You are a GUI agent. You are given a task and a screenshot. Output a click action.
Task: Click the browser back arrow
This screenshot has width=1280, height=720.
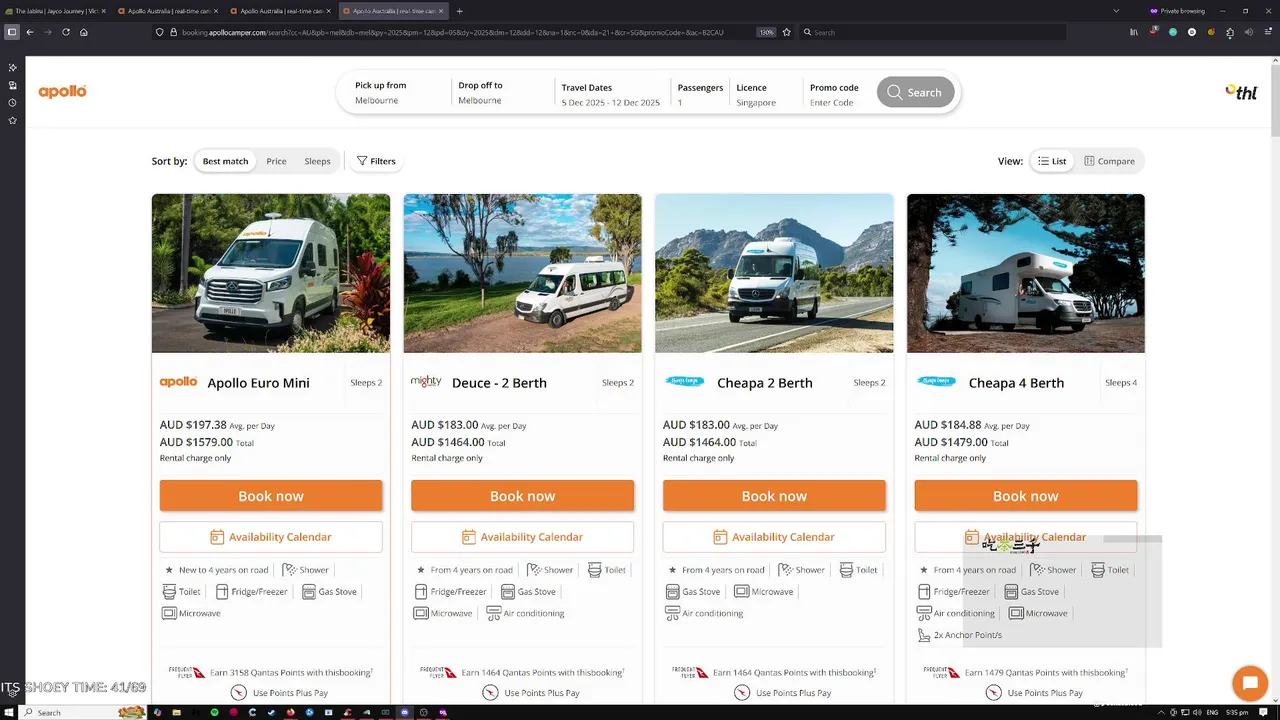tap(30, 32)
